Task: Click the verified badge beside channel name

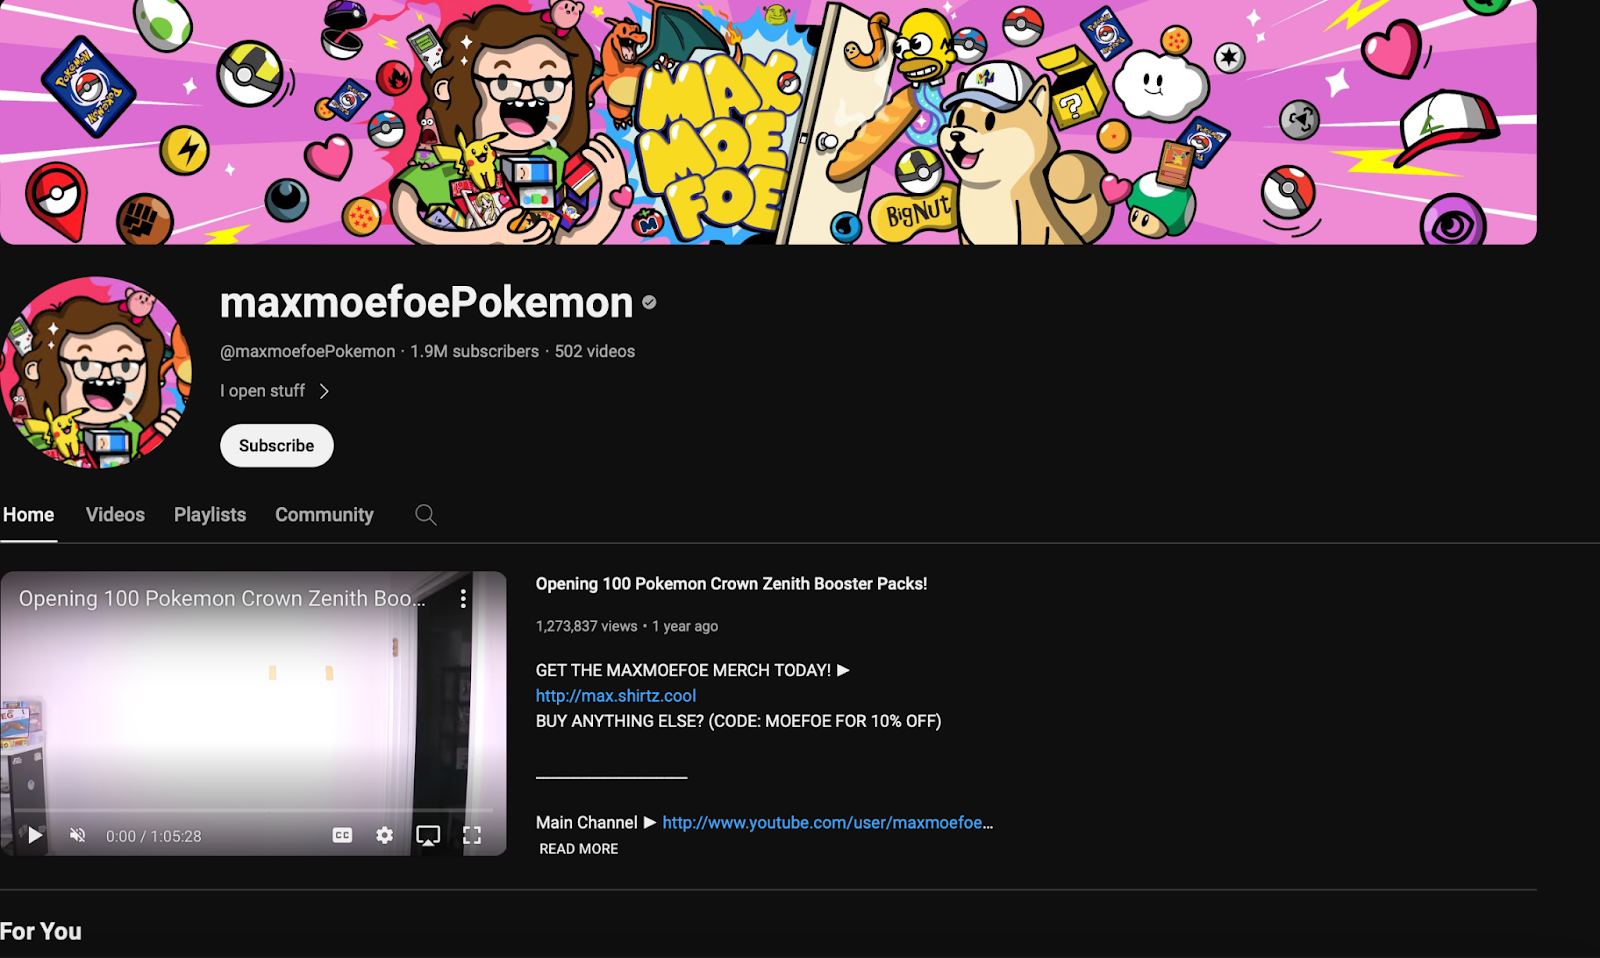Action: pos(649,302)
